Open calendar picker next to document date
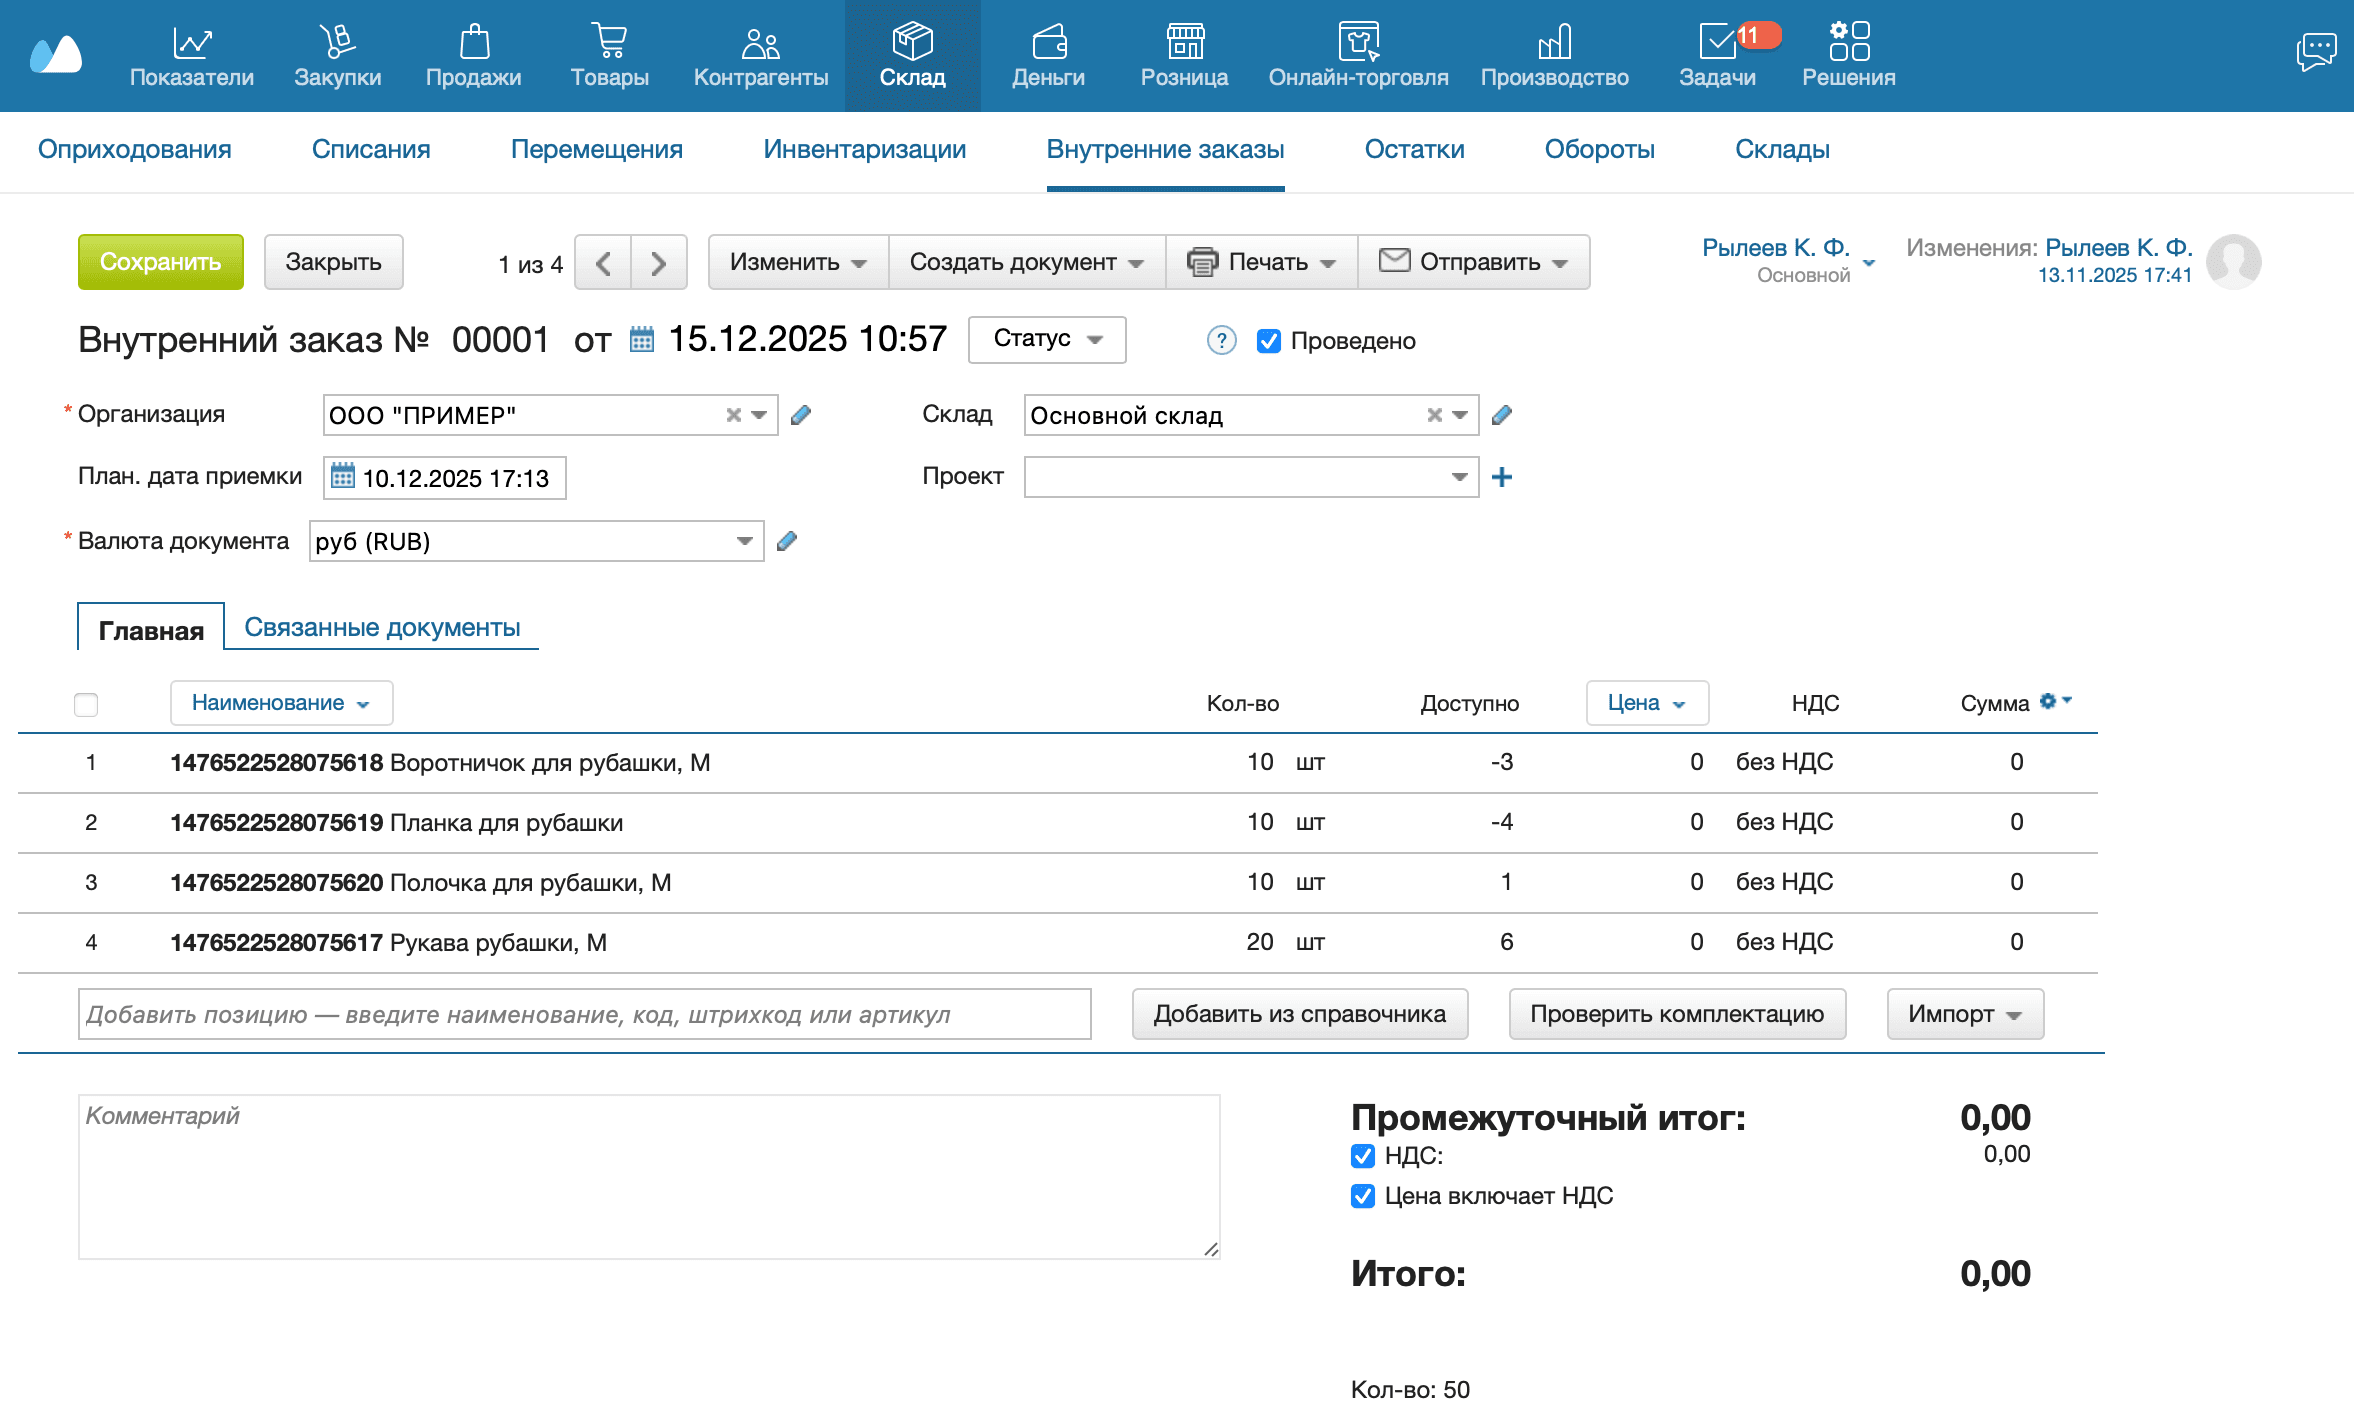This screenshot has width=2354, height=1410. click(641, 339)
